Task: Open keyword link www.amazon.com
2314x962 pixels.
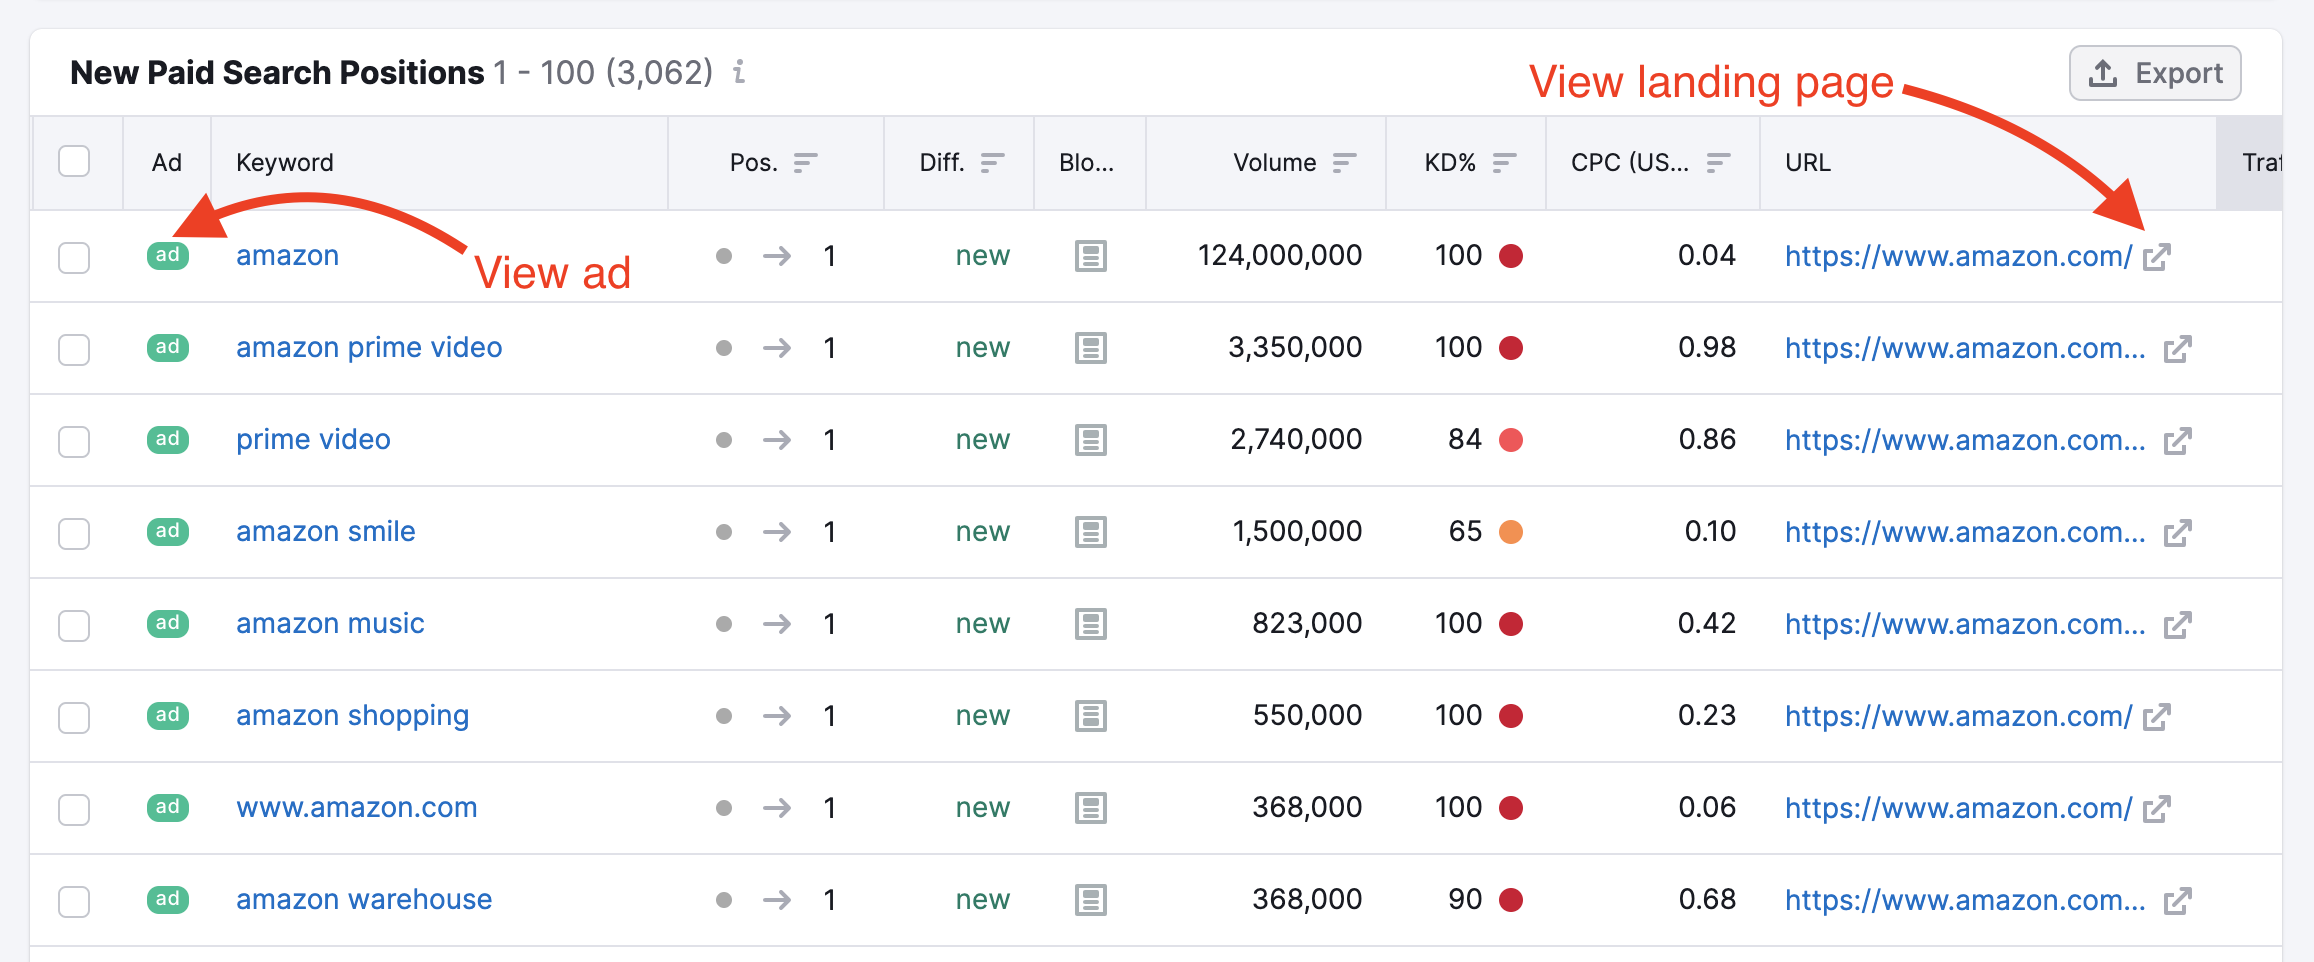Action: pyautogui.click(x=357, y=807)
